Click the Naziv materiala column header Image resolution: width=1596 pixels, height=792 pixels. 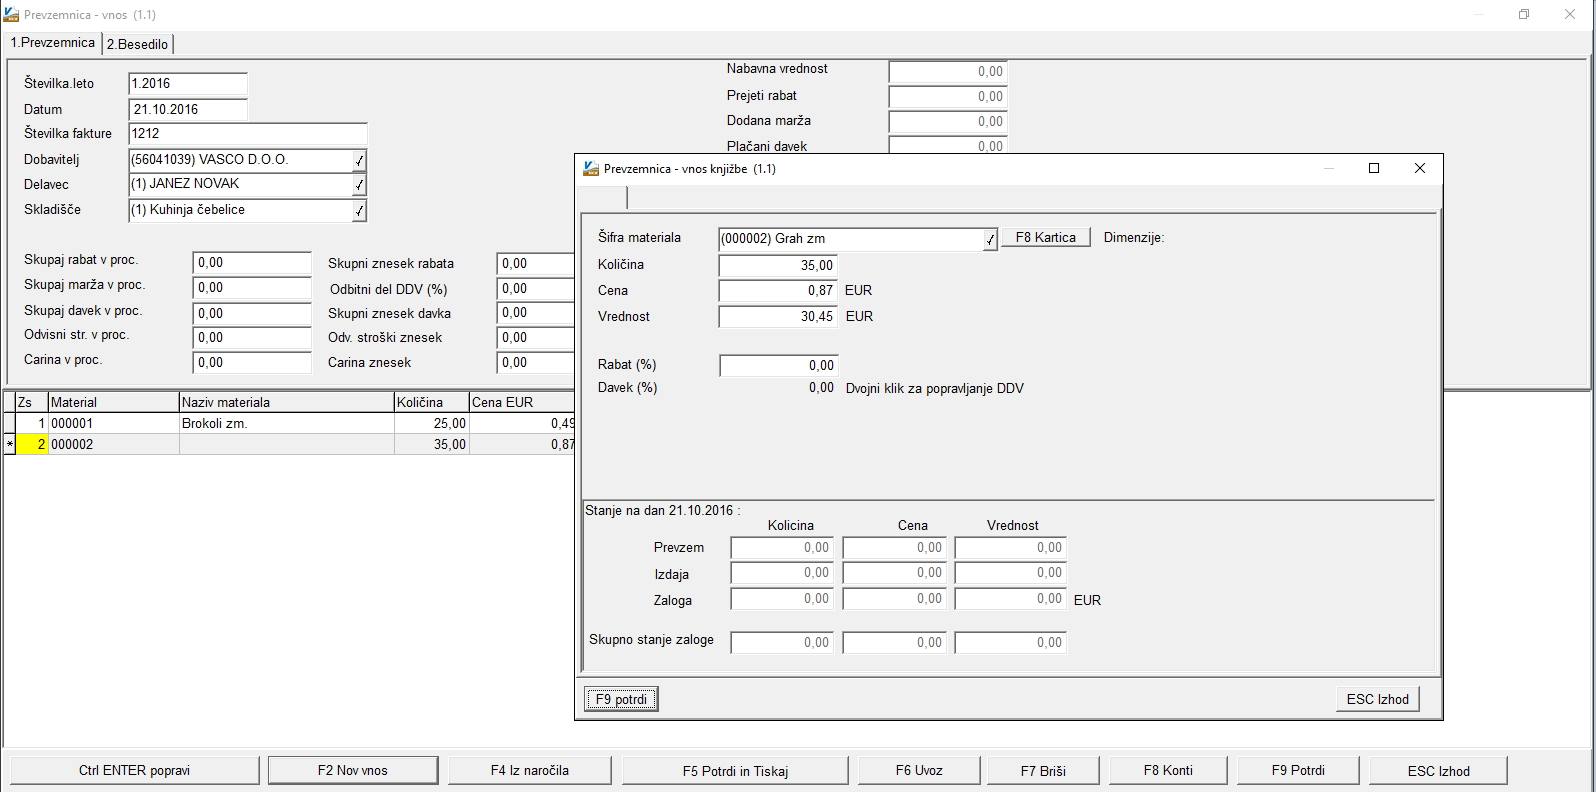(x=286, y=402)
